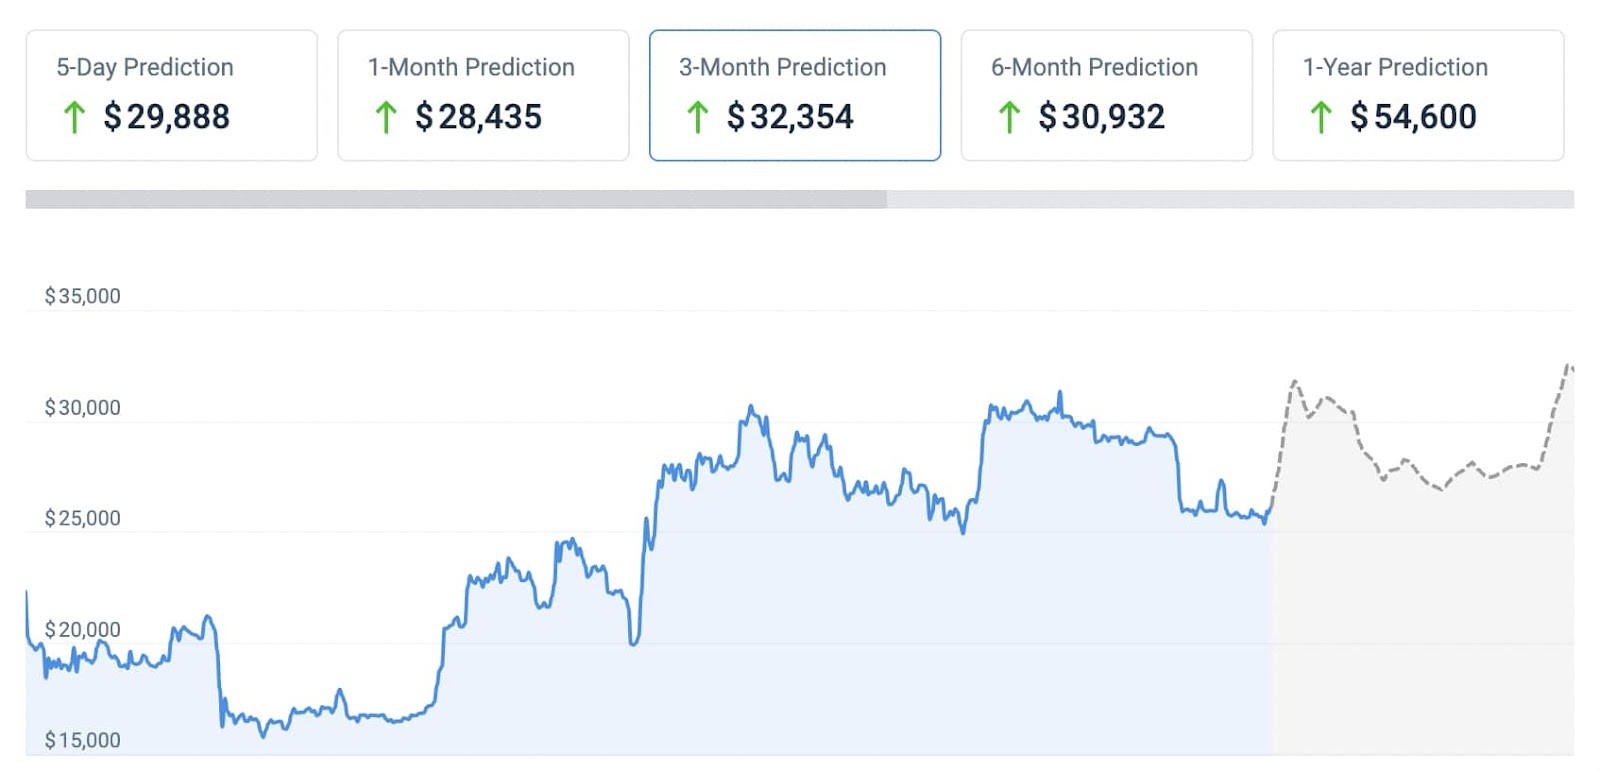
Task: Click the $54,600 predicted price
Action: [x=1413, y=117]
